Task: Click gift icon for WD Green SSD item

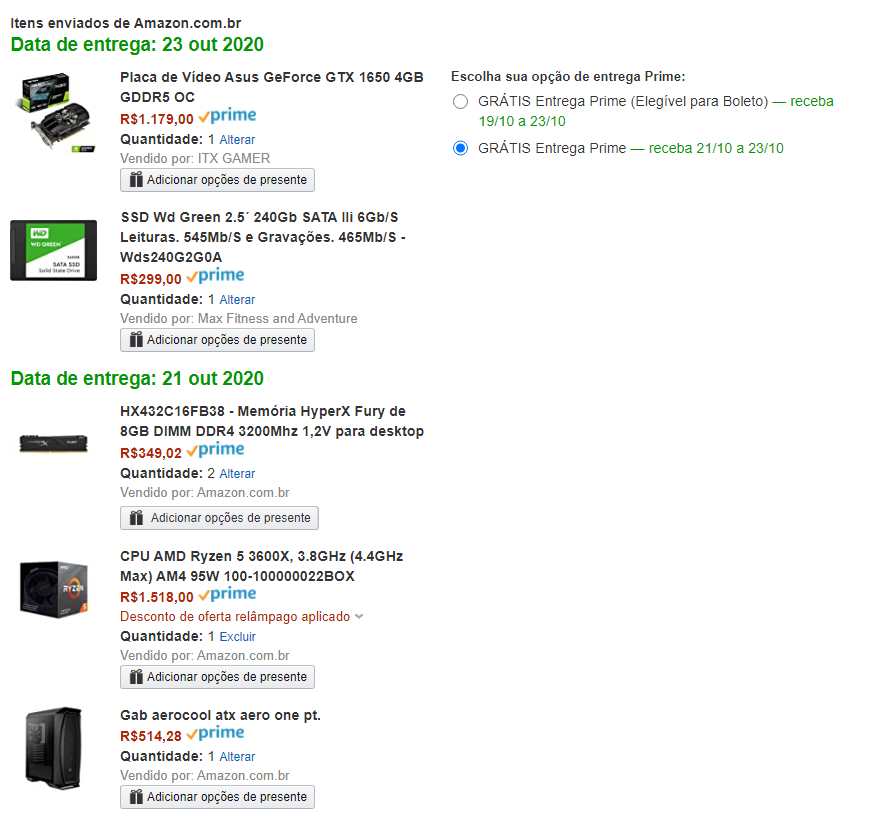Action: [x=136, y=340]
